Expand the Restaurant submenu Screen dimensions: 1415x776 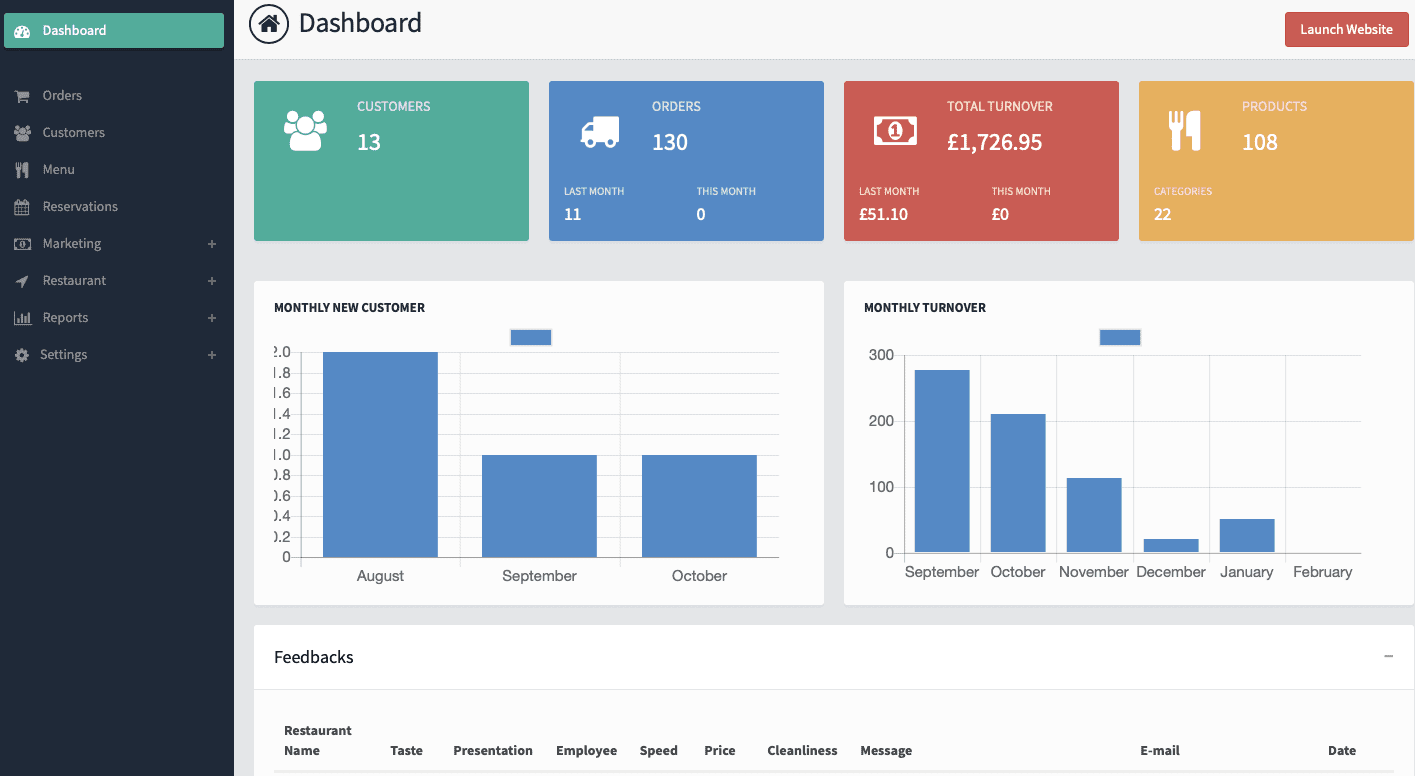pos(211,280)
